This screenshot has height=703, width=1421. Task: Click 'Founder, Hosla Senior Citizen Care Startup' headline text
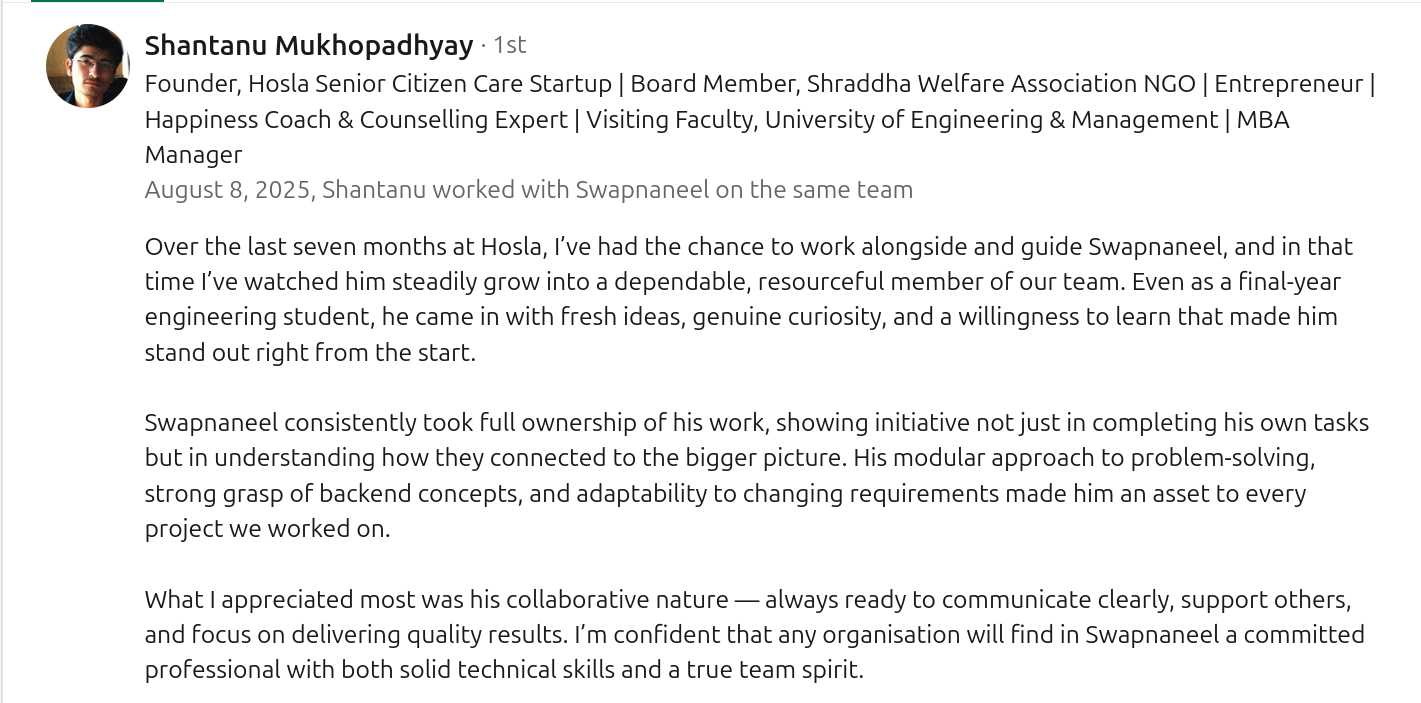pyautogui.click(x=378, y=84)
